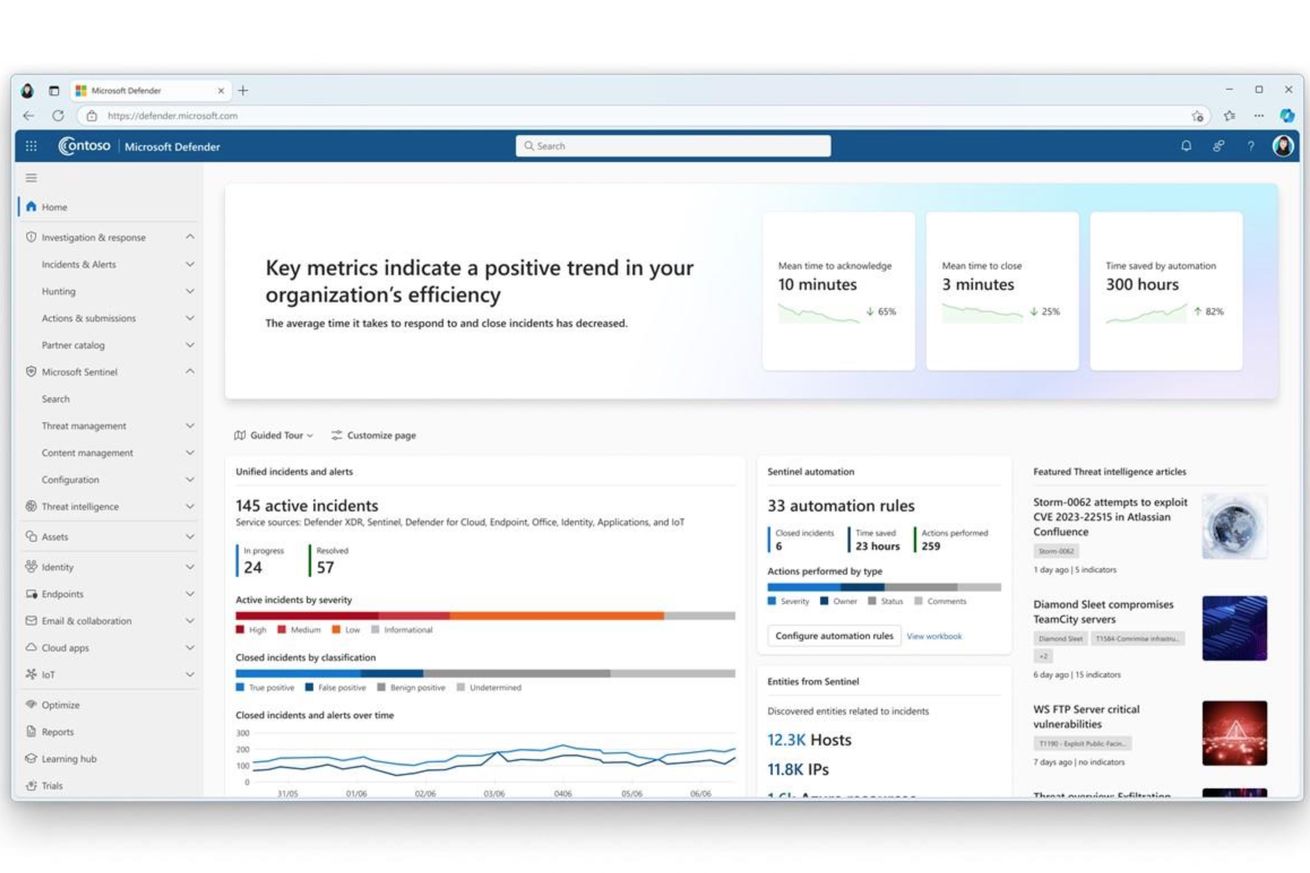The height and width of the screenshot is (873, 1310).
Task: Click the Active incidents by severity bar
Action: (485, 616)
